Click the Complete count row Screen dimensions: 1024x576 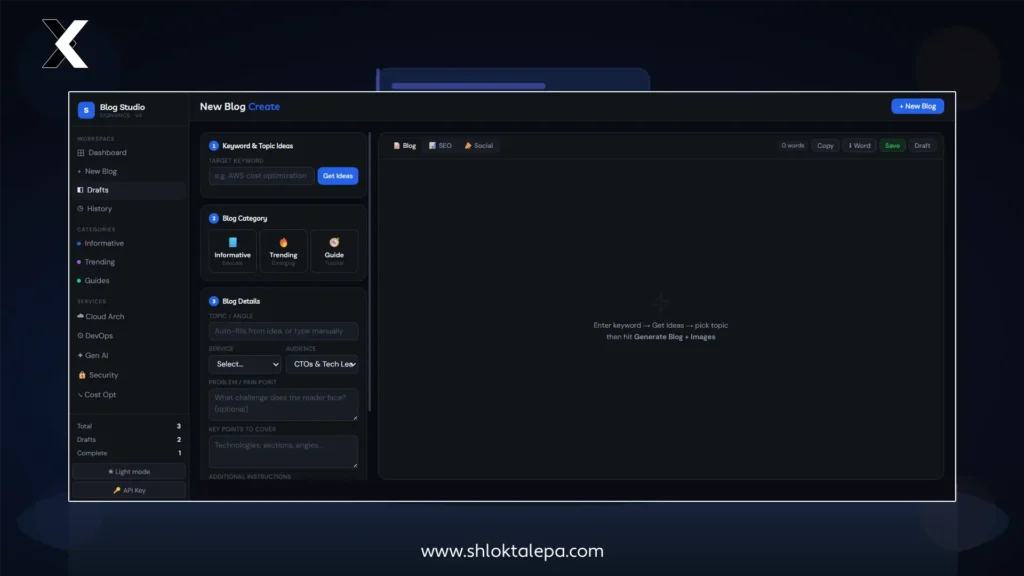pyautogui.click(x=129, y=453)
